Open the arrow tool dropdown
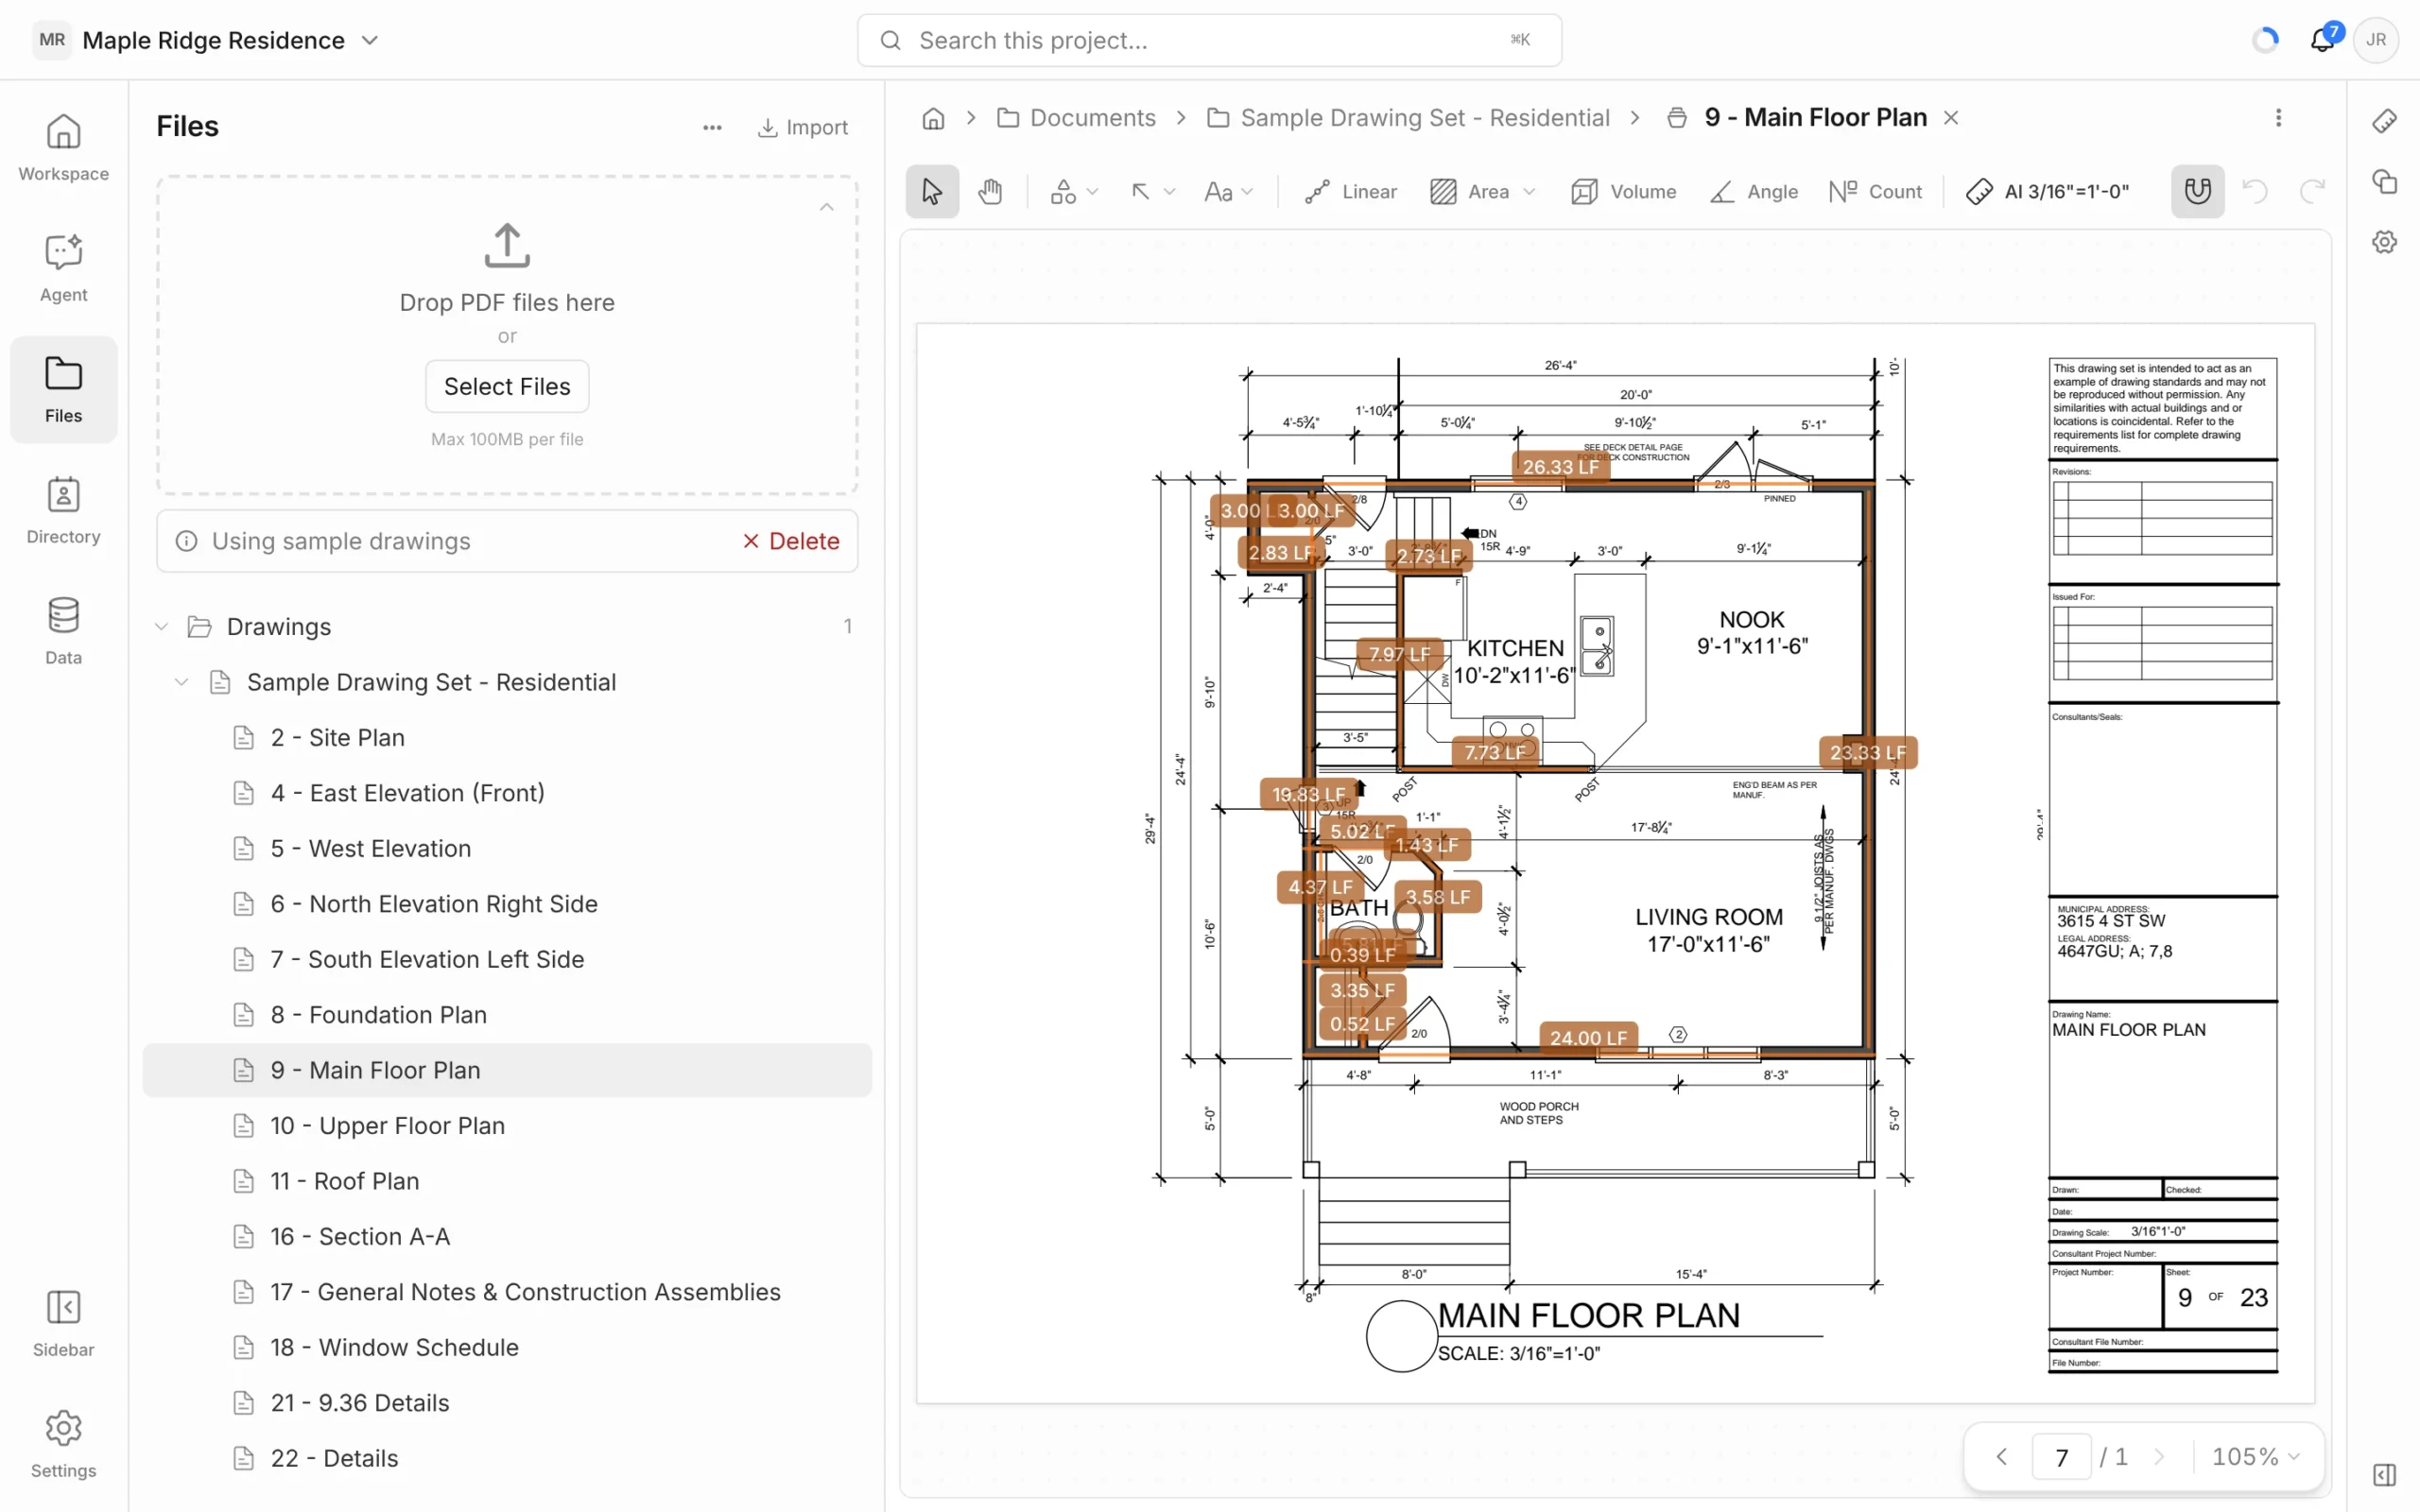The width and height of the screenshot is (2420, 1512). click(x=1152, y=191)
